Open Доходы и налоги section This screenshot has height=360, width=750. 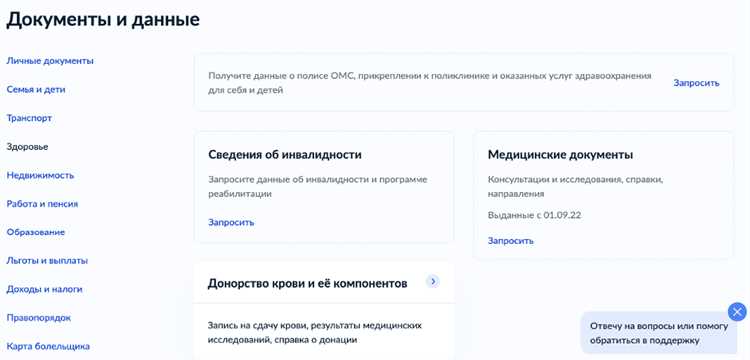coord(44,290)
